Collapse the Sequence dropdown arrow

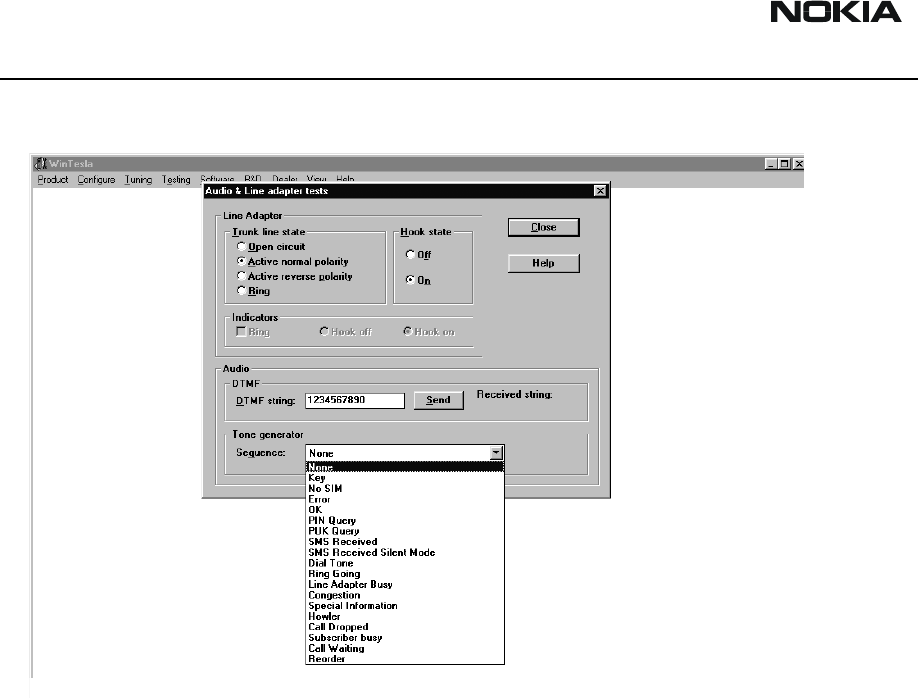(x=496, y=453)
